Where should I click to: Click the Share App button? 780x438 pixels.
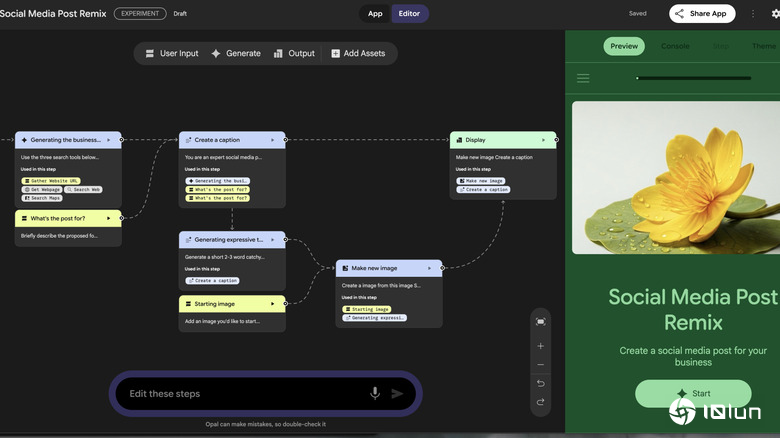click(702, 14)
